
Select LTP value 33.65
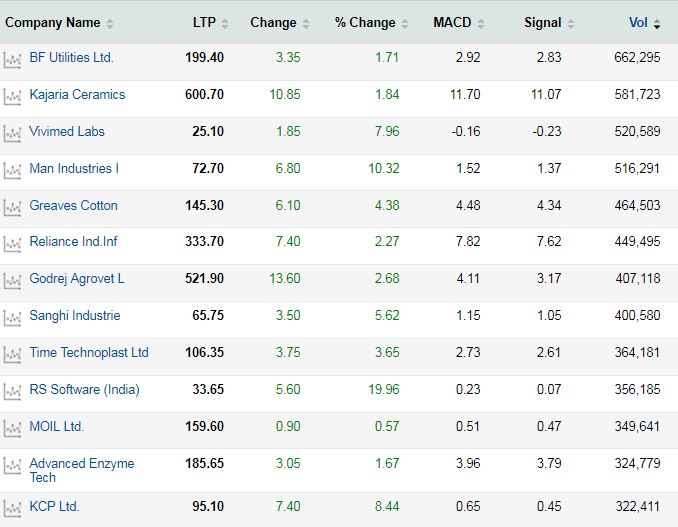click(x=208, y=390)
